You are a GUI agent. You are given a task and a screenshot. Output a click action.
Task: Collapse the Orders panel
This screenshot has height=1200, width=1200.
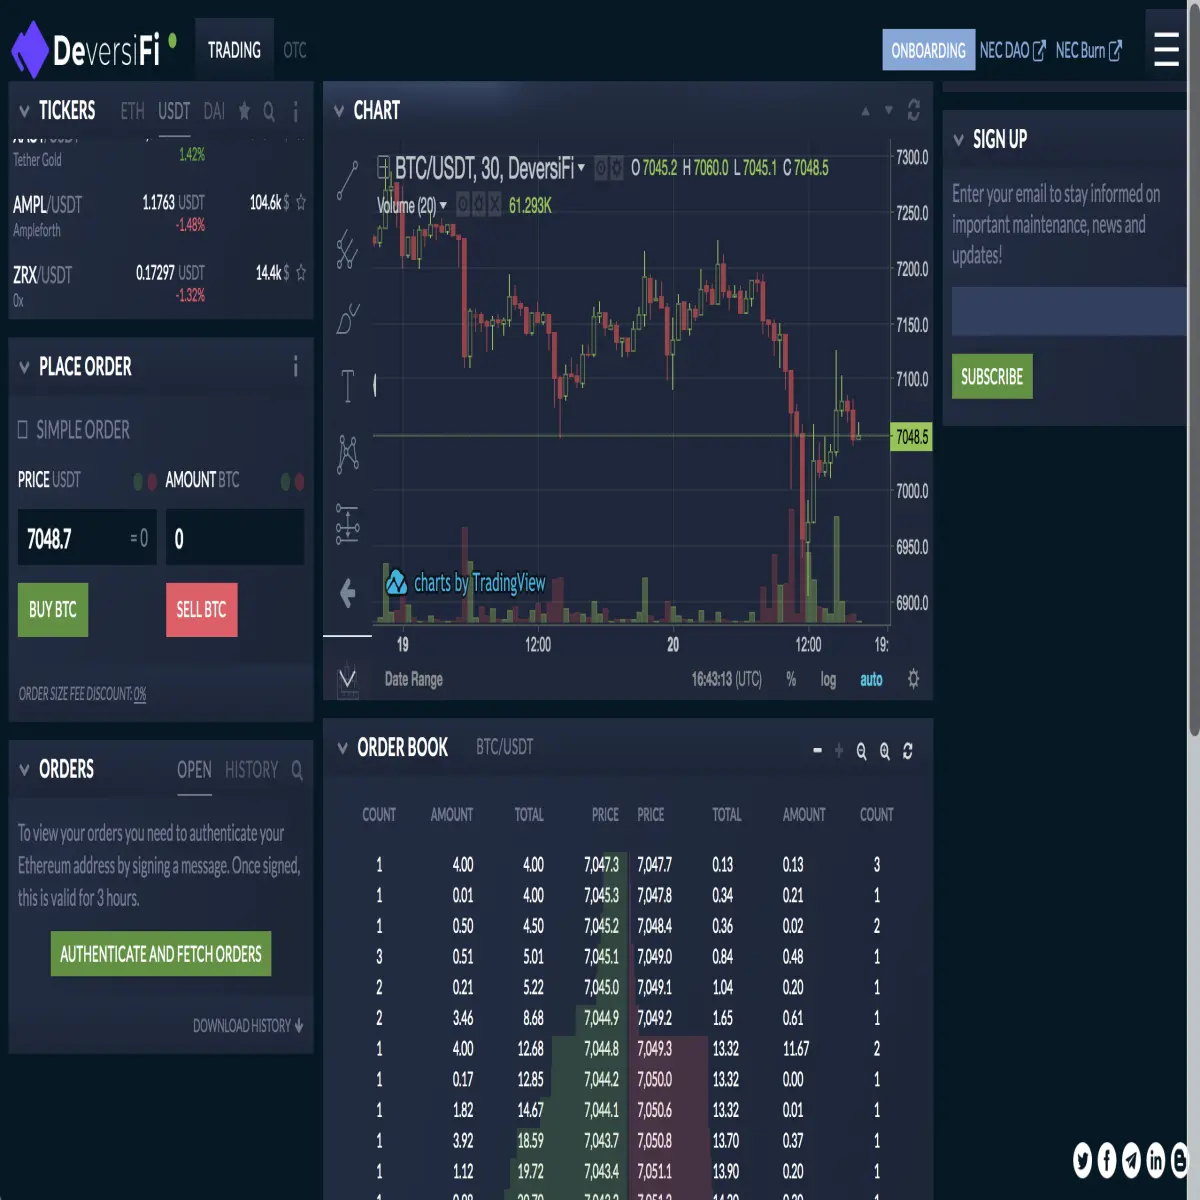pos(24,770)
